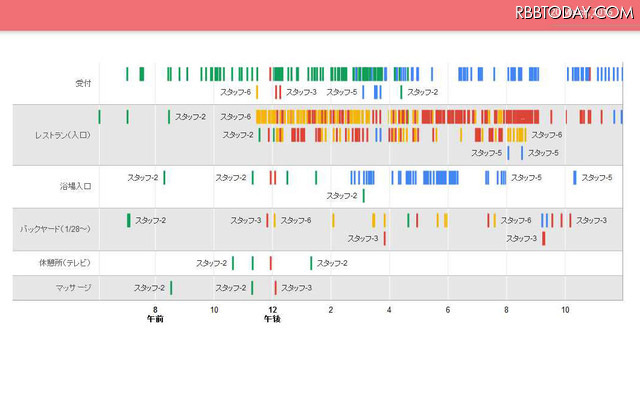Select the レストラン(入口) row label
This screenshot has width=640, height=394.
pos(63,135)
